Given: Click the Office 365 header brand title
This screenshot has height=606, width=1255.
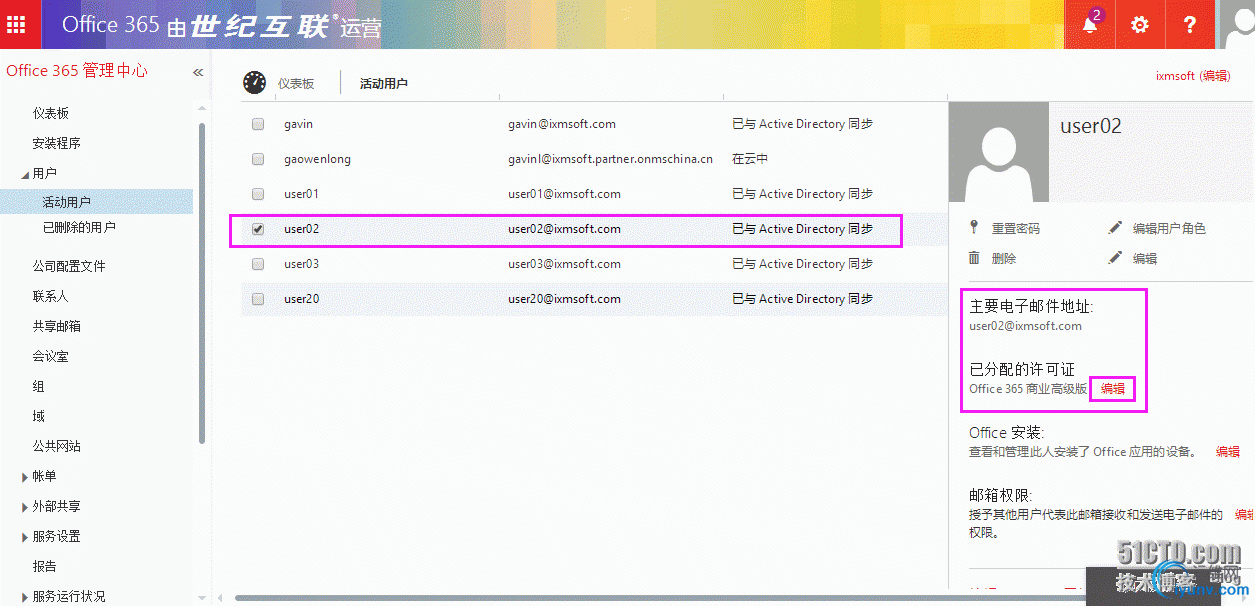Looking at the screenshot, I should [x=222, y=25].
